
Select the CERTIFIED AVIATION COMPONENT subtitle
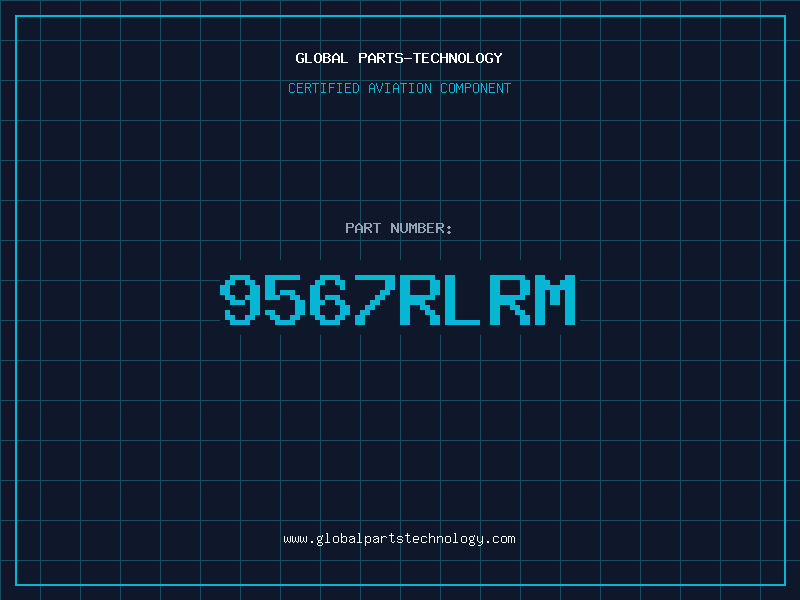pyautogui.click(x=399, y=88)
